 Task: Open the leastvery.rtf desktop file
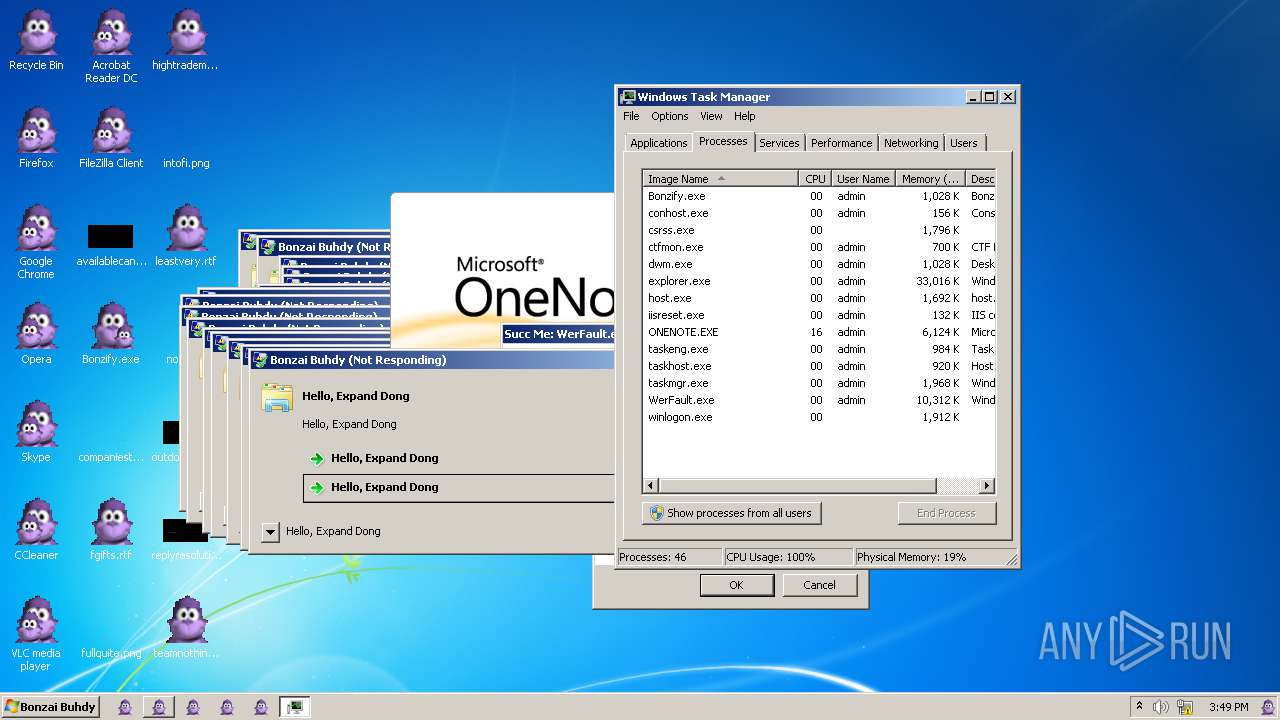point(185,236)
